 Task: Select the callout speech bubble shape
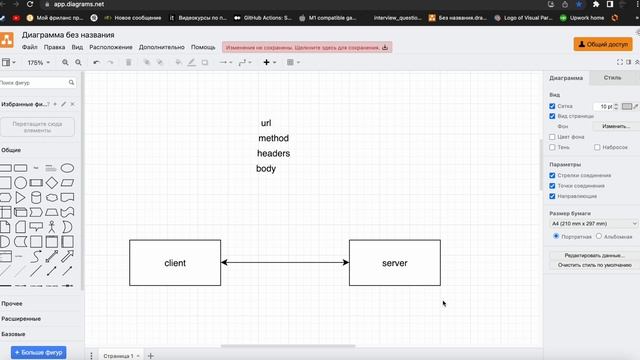(36, 227)
